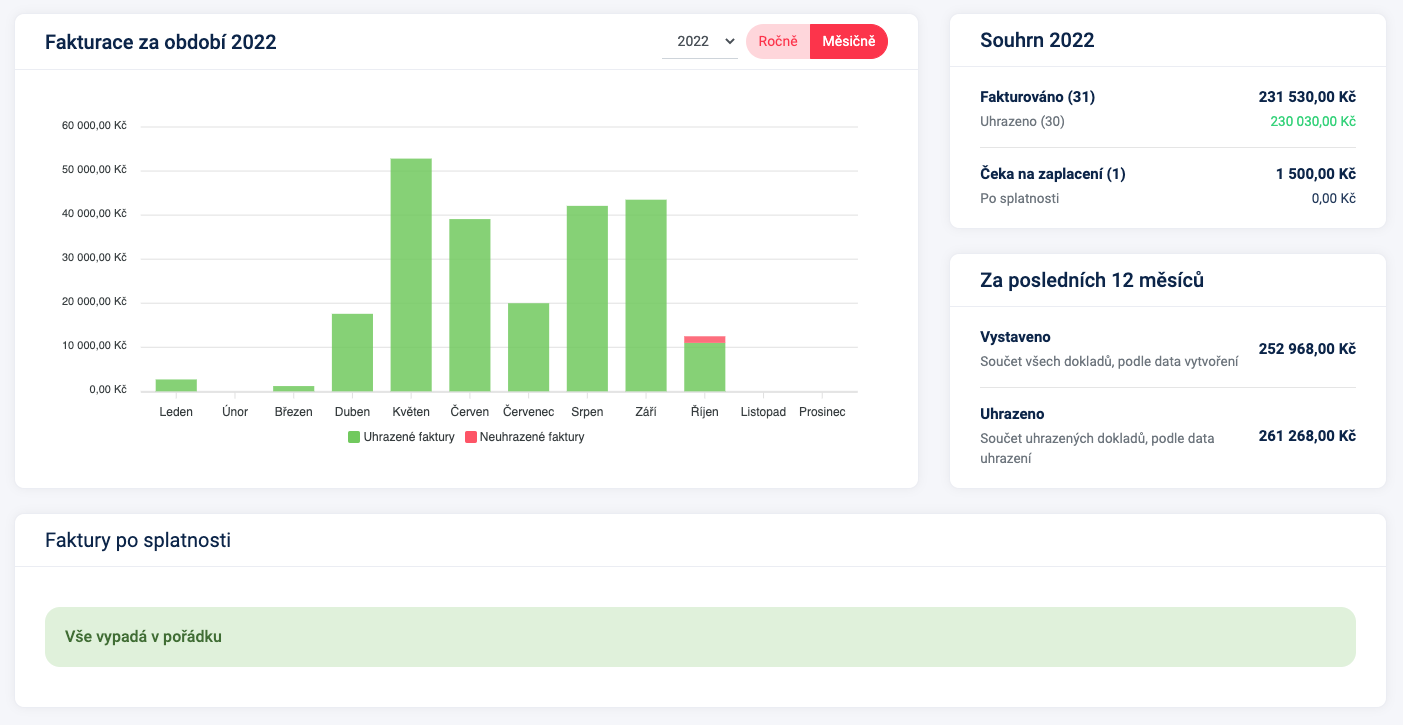This screenshot has width=1403, height=725.
Task: Click the Za posledních 12 měsíců heading
Action: point(1092,280)
